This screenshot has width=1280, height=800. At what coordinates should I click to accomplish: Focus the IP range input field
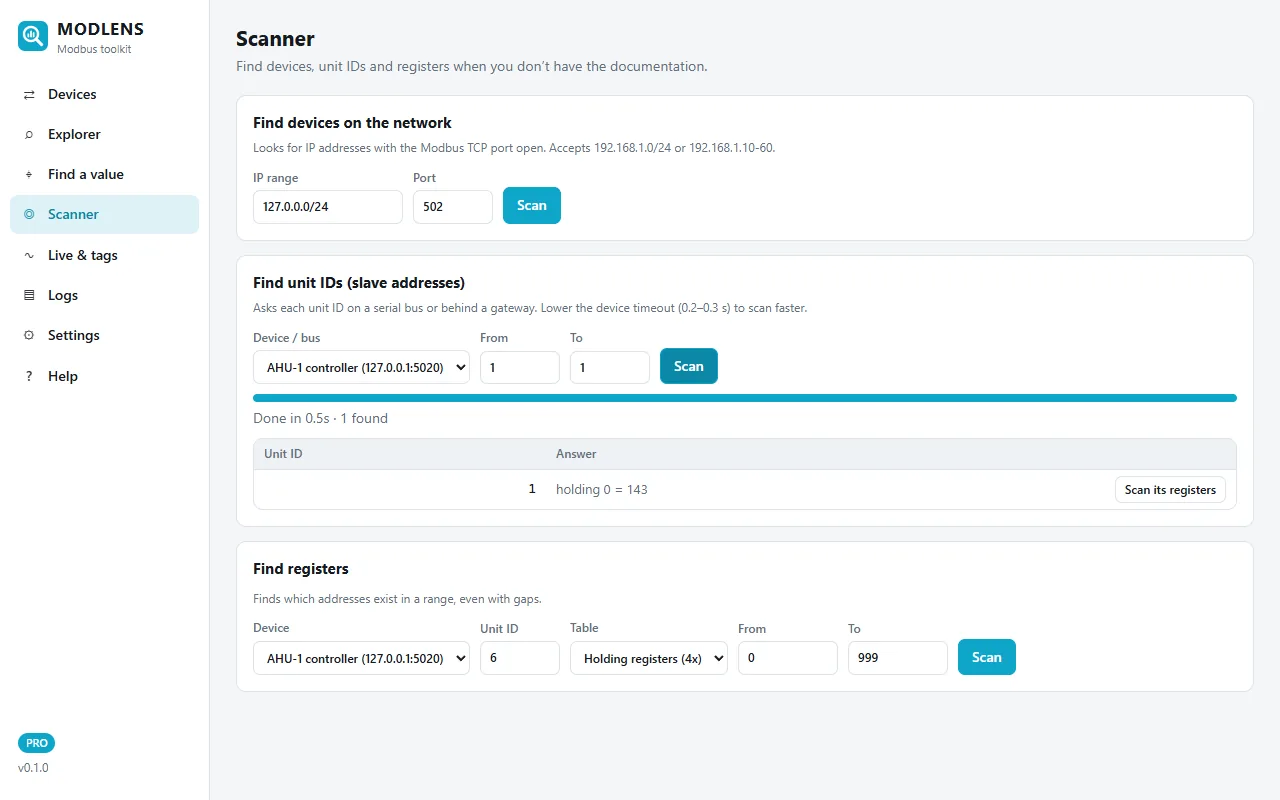coord(328,207)
